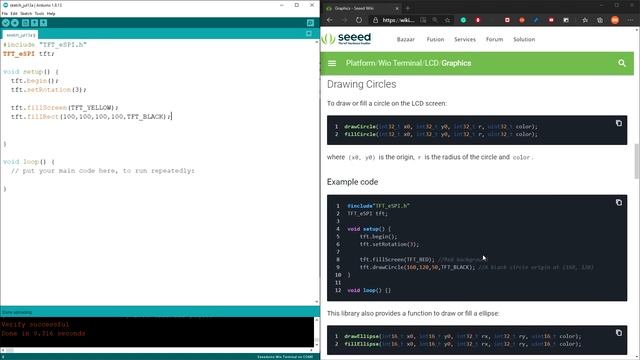Click the red microphone extension icon
The width and height of the screenshot is (640, 360).
pos(478,20)
